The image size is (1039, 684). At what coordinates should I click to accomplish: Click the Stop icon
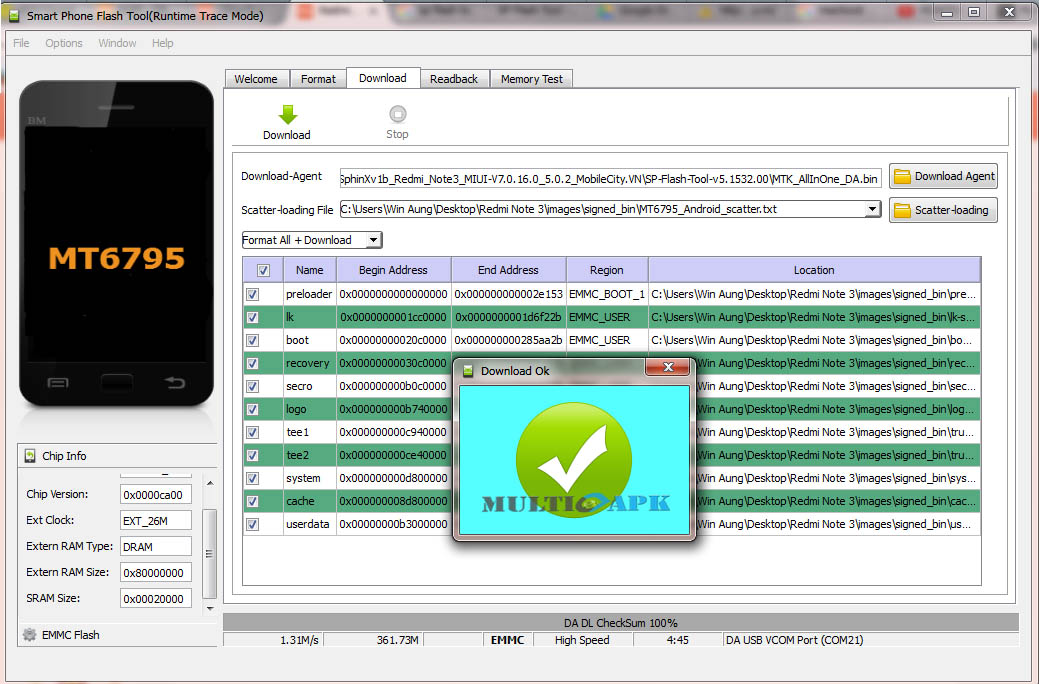396,113
